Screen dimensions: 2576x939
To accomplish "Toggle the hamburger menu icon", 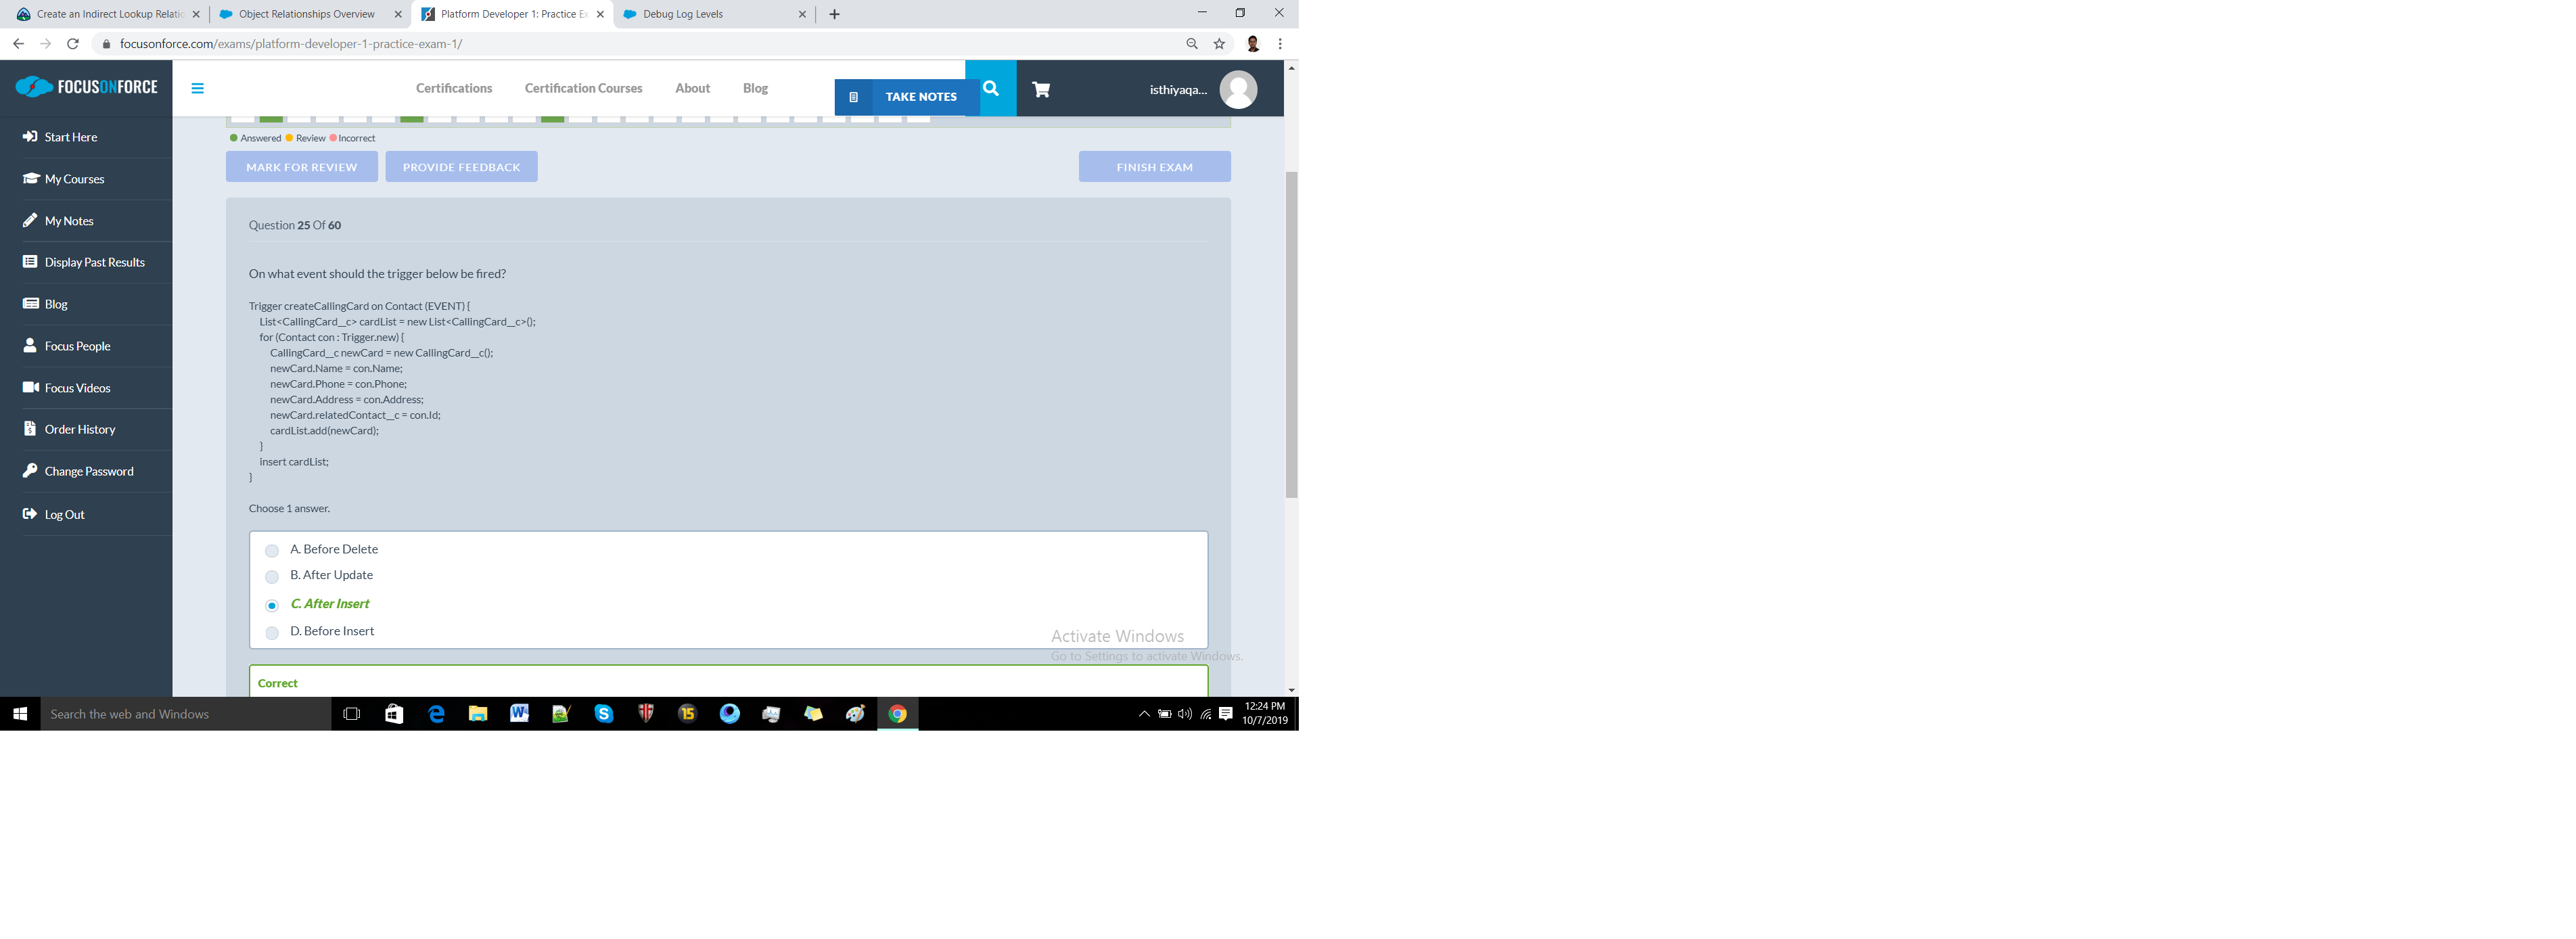I will point(197,88).
